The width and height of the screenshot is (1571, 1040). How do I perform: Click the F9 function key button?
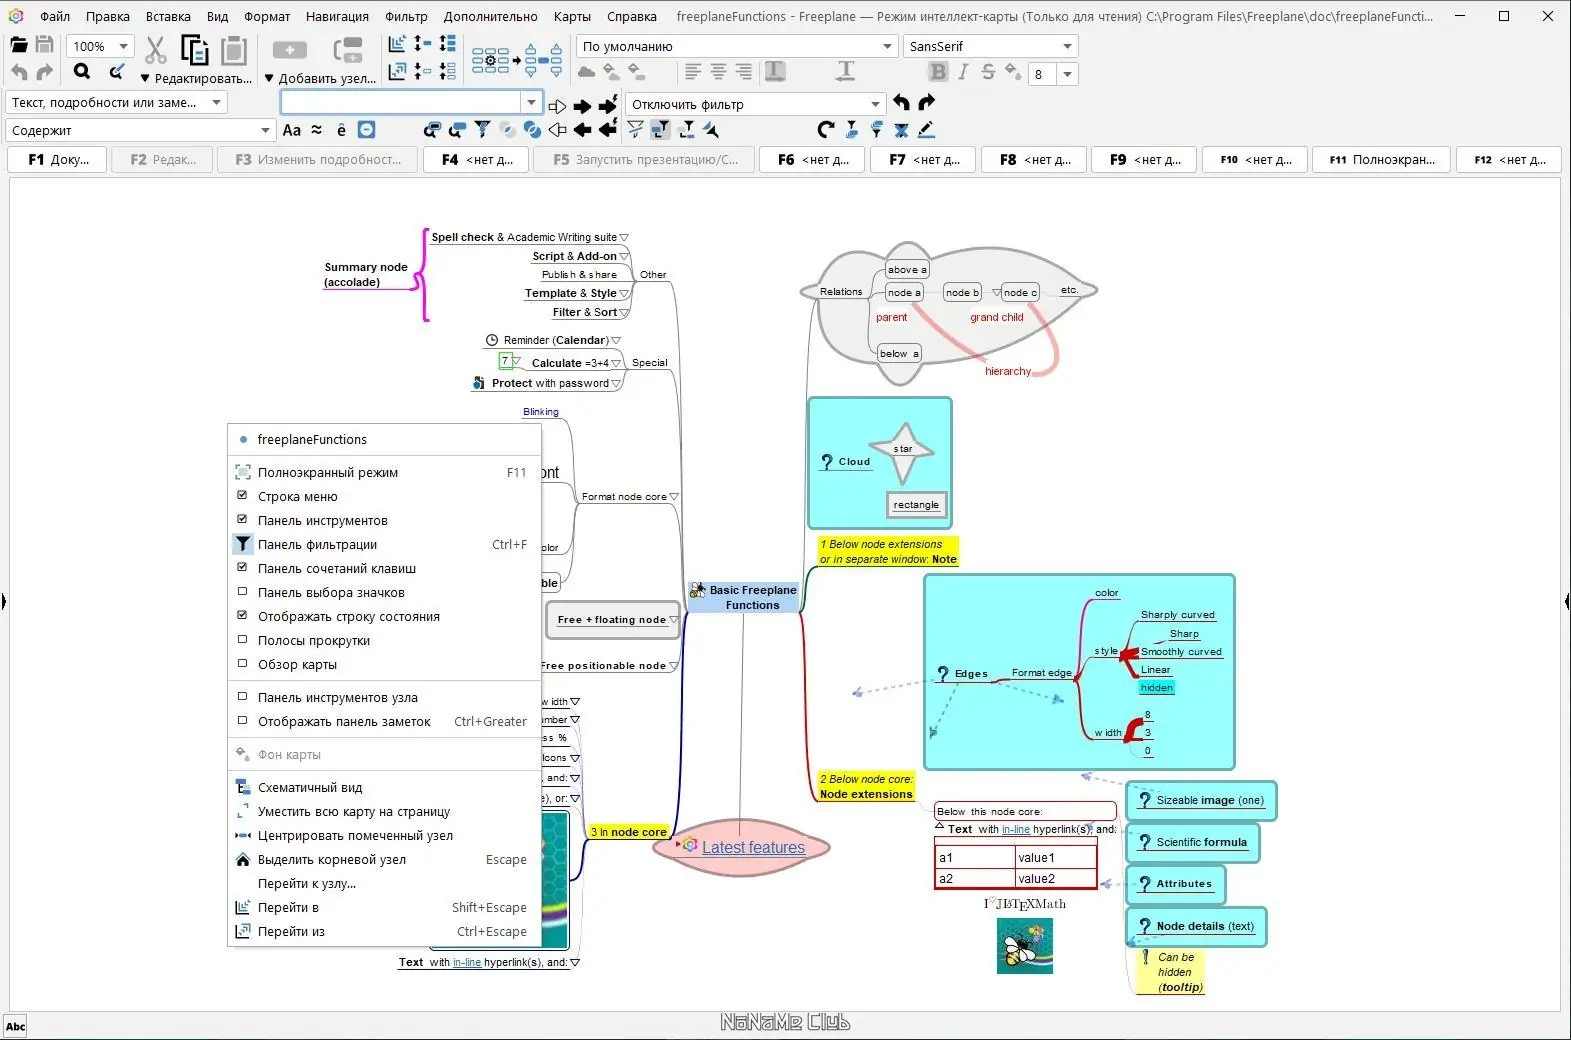click(x=1144, y=159)
